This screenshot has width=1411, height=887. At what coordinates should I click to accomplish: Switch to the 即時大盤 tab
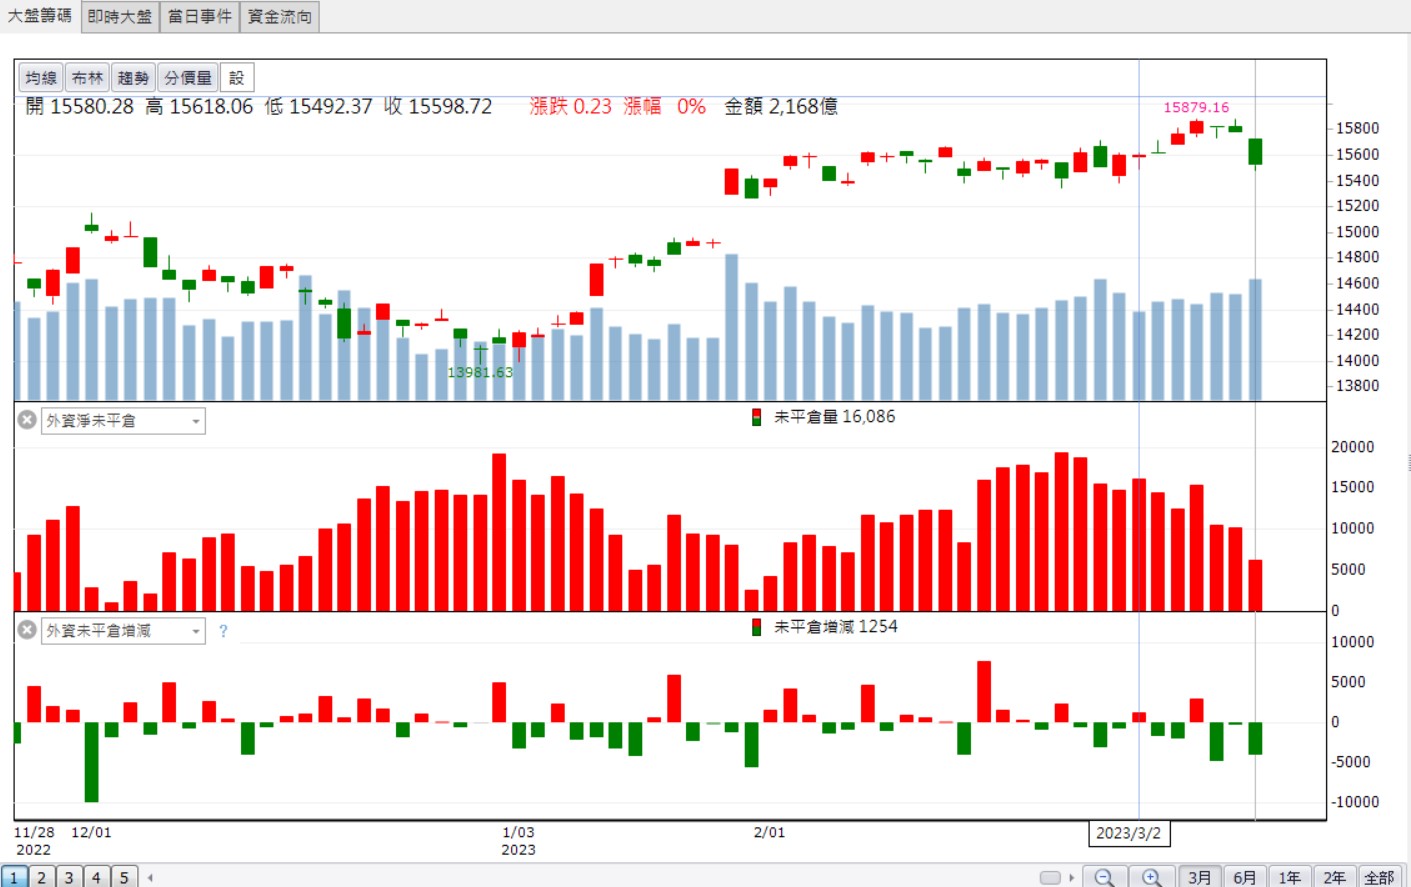120,16
